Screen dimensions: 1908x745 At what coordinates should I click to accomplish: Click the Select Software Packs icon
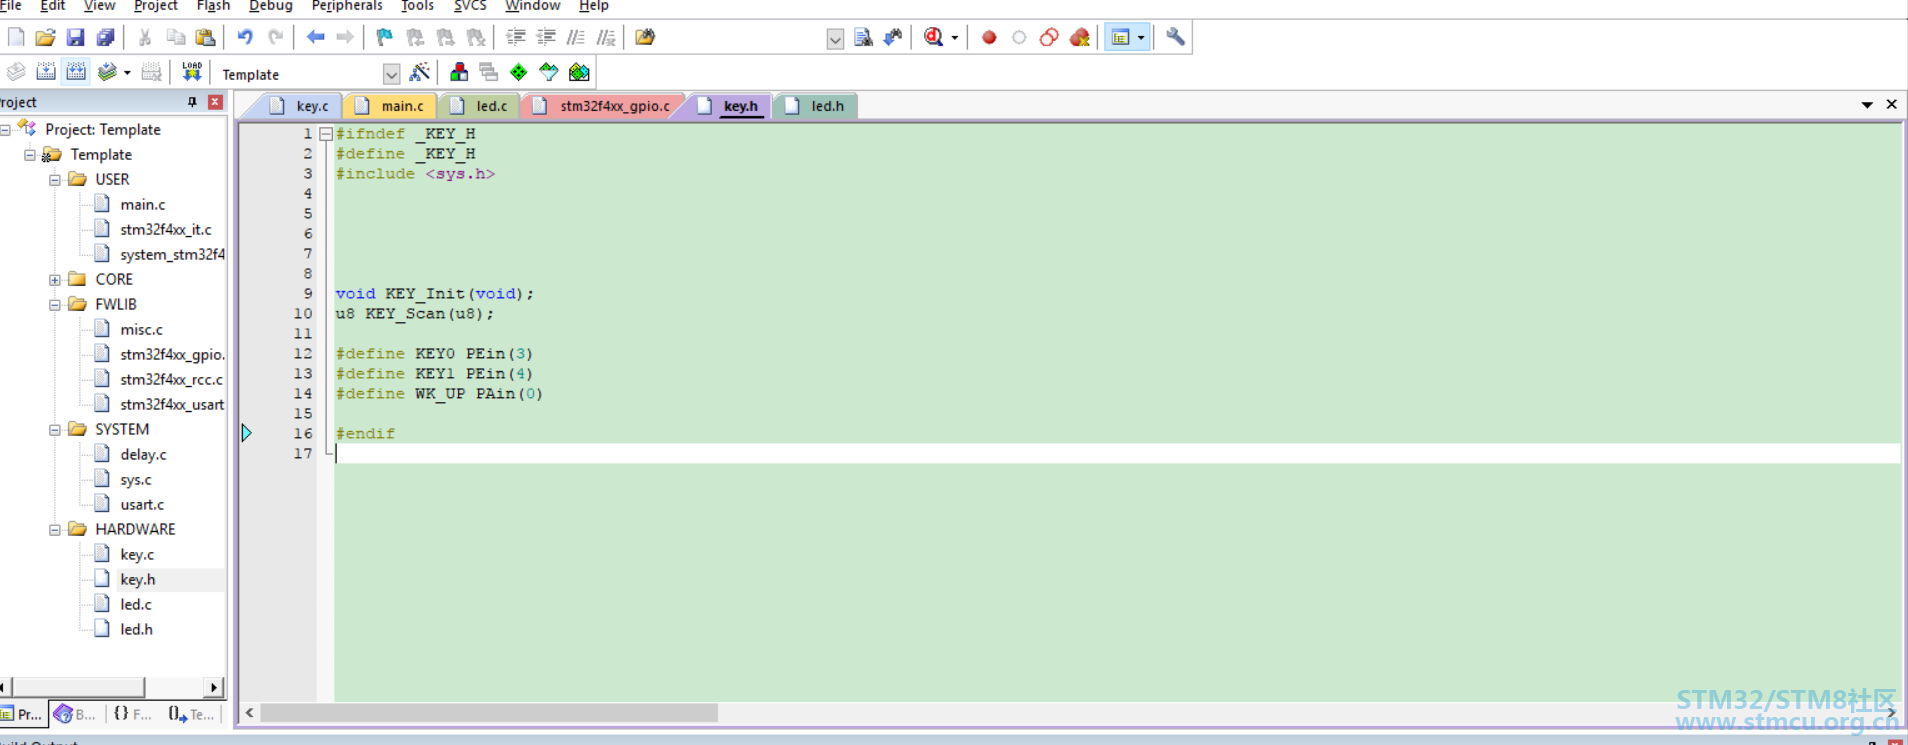[548, 72]
